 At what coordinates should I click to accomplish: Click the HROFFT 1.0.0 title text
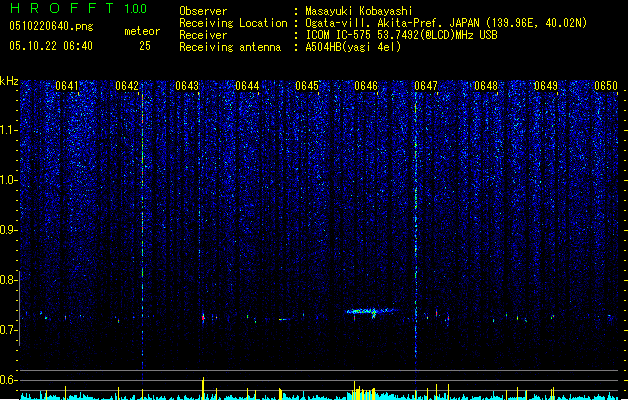(79, 8)
